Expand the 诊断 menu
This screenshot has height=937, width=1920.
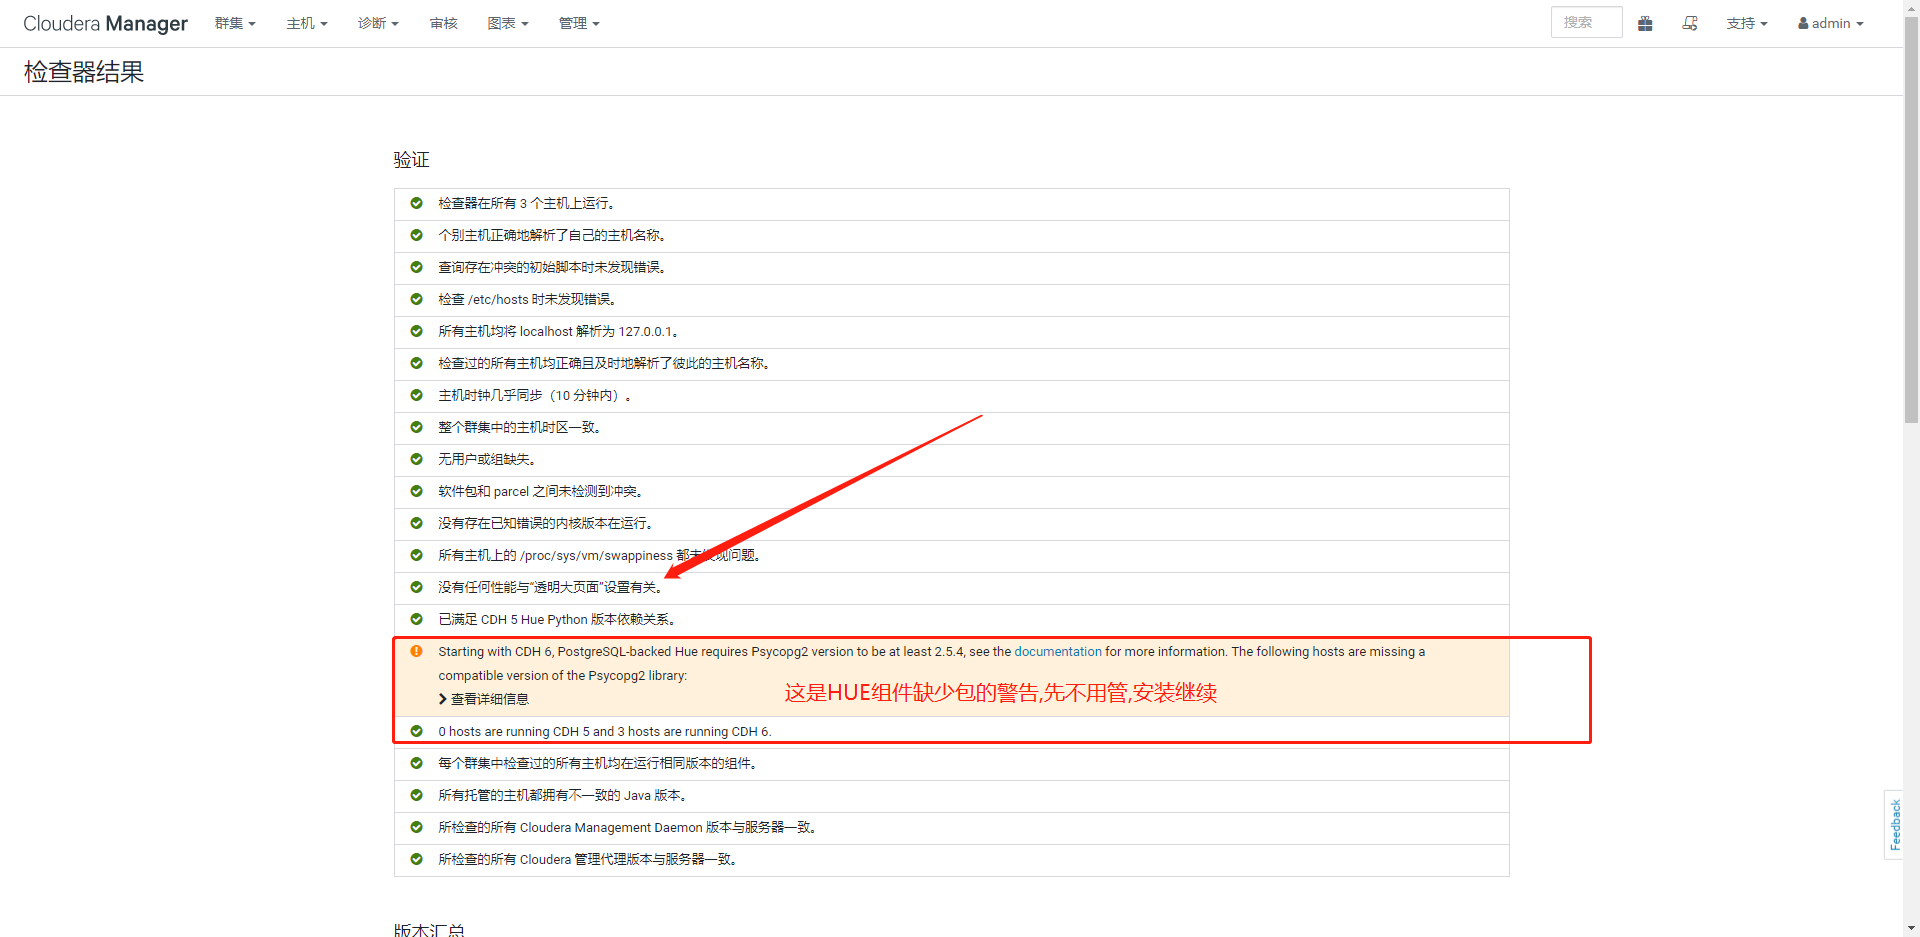pyautogui.click(x=378, y=23)
